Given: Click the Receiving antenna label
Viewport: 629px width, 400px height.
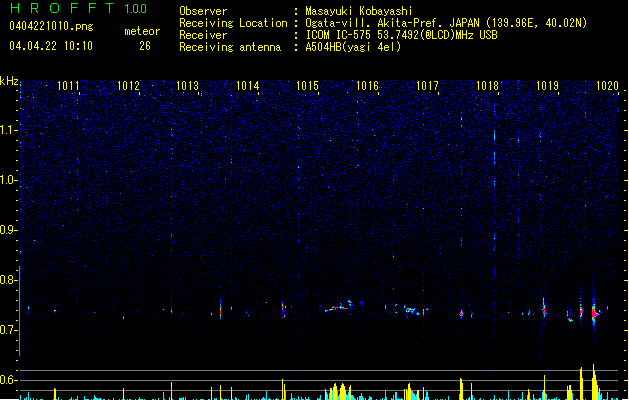Looking at the screenshot, I should 230,47.
